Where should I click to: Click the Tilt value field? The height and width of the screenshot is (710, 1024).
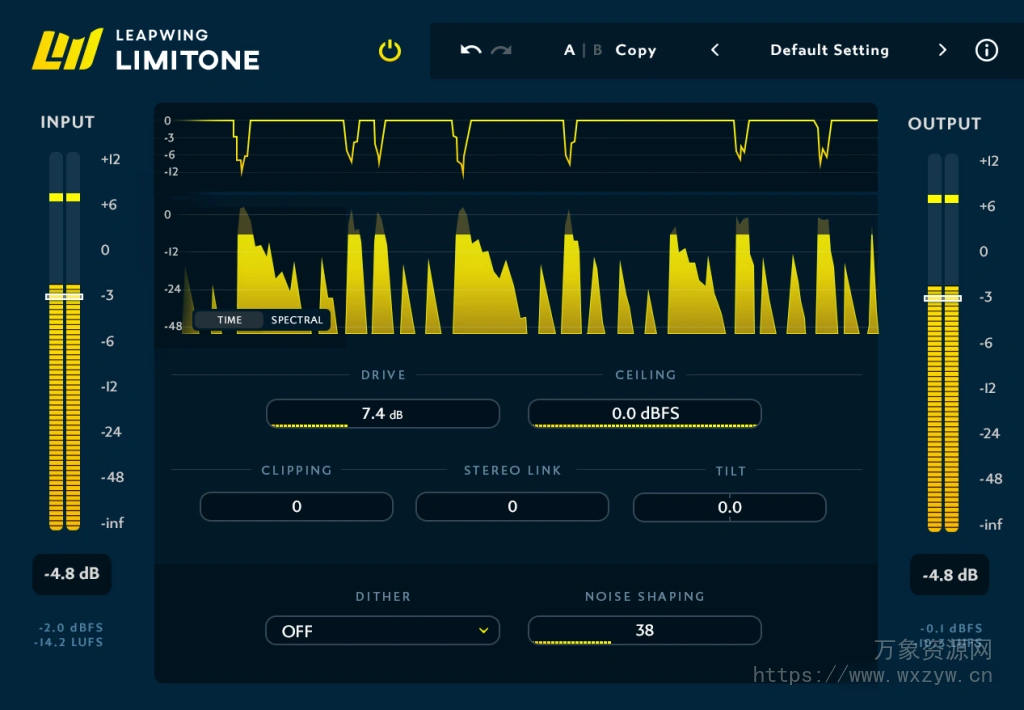[729, 507]
